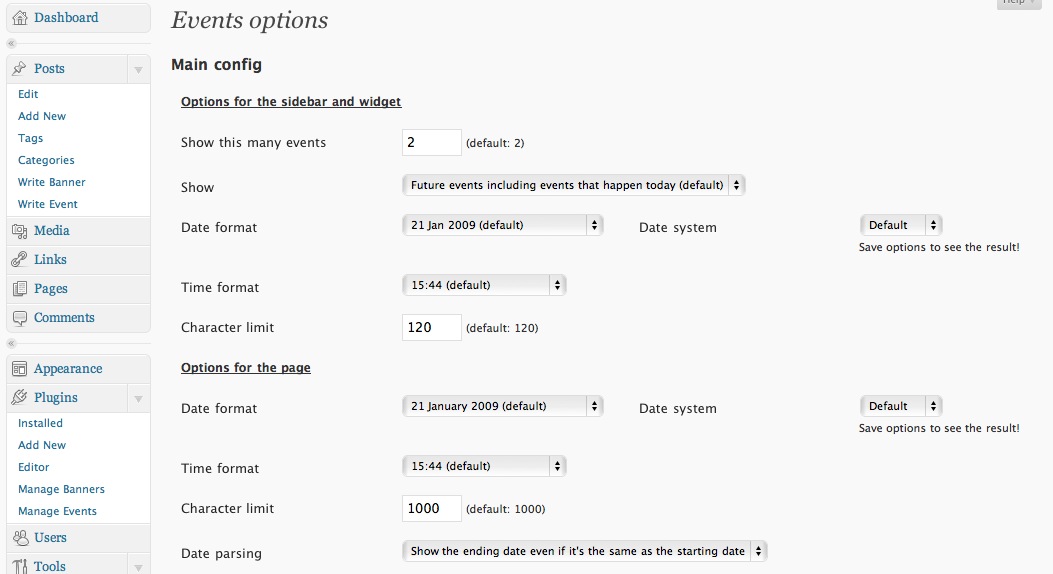Image resolution: width=1053 pixels, height=574 pixels.
Task: Open sidebar Date format dropdown
Action: [502, 225]
